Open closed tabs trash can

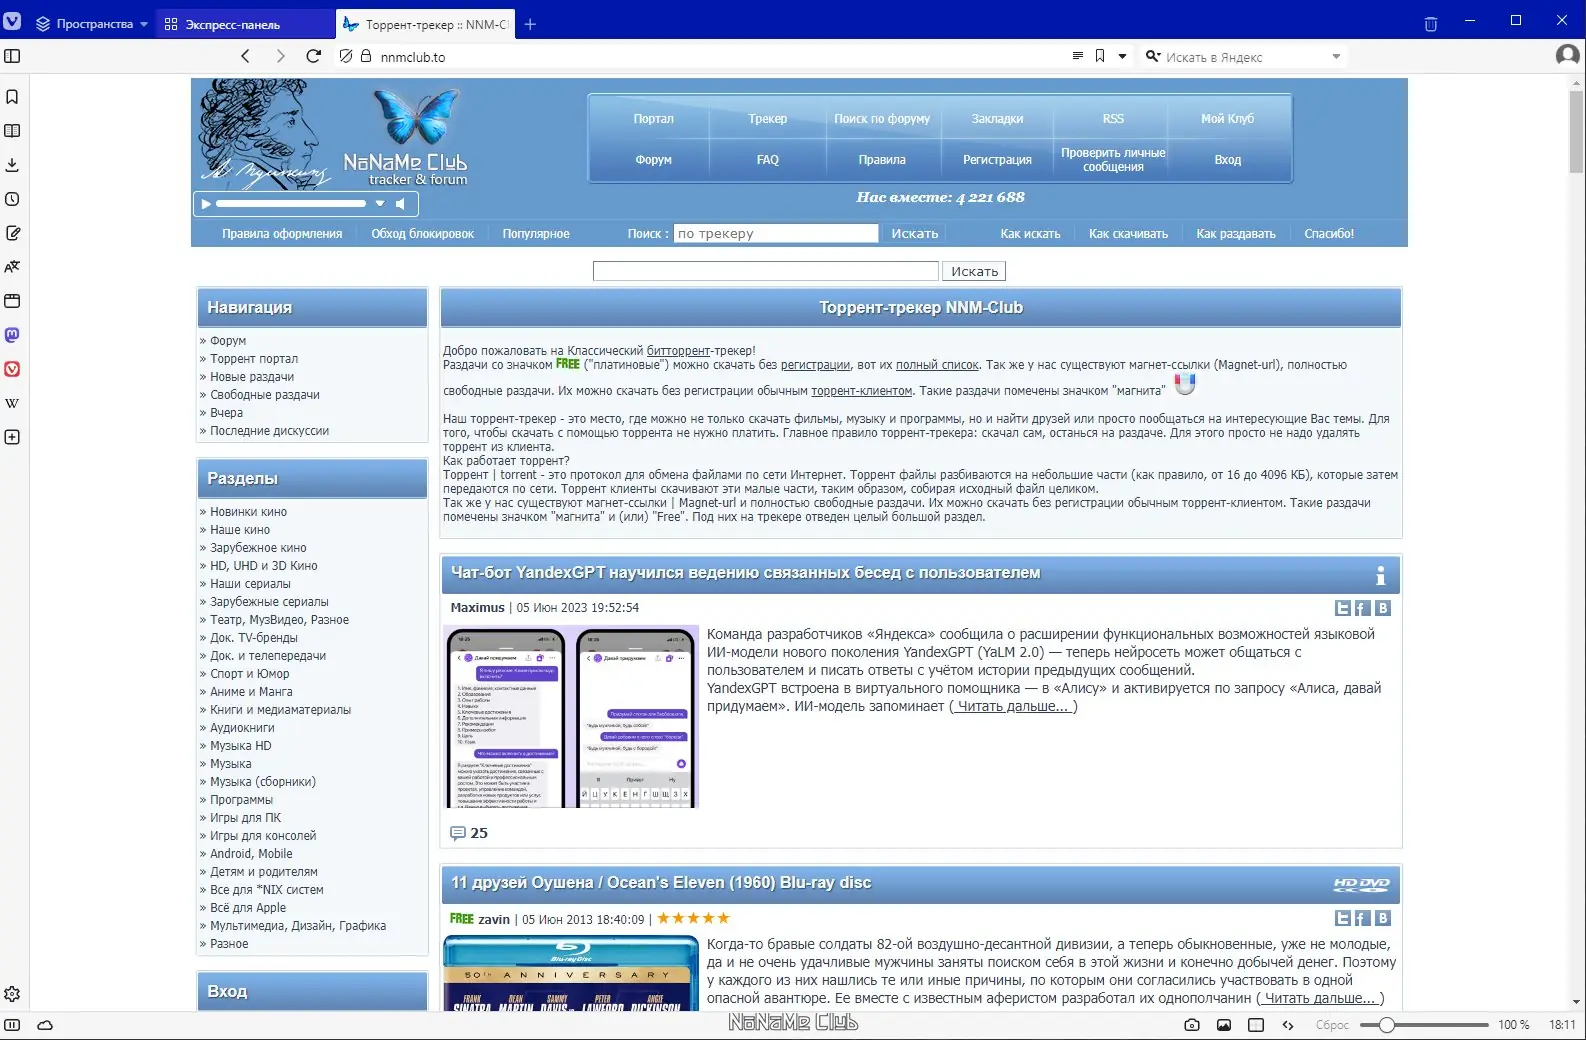click(1431, 23)
